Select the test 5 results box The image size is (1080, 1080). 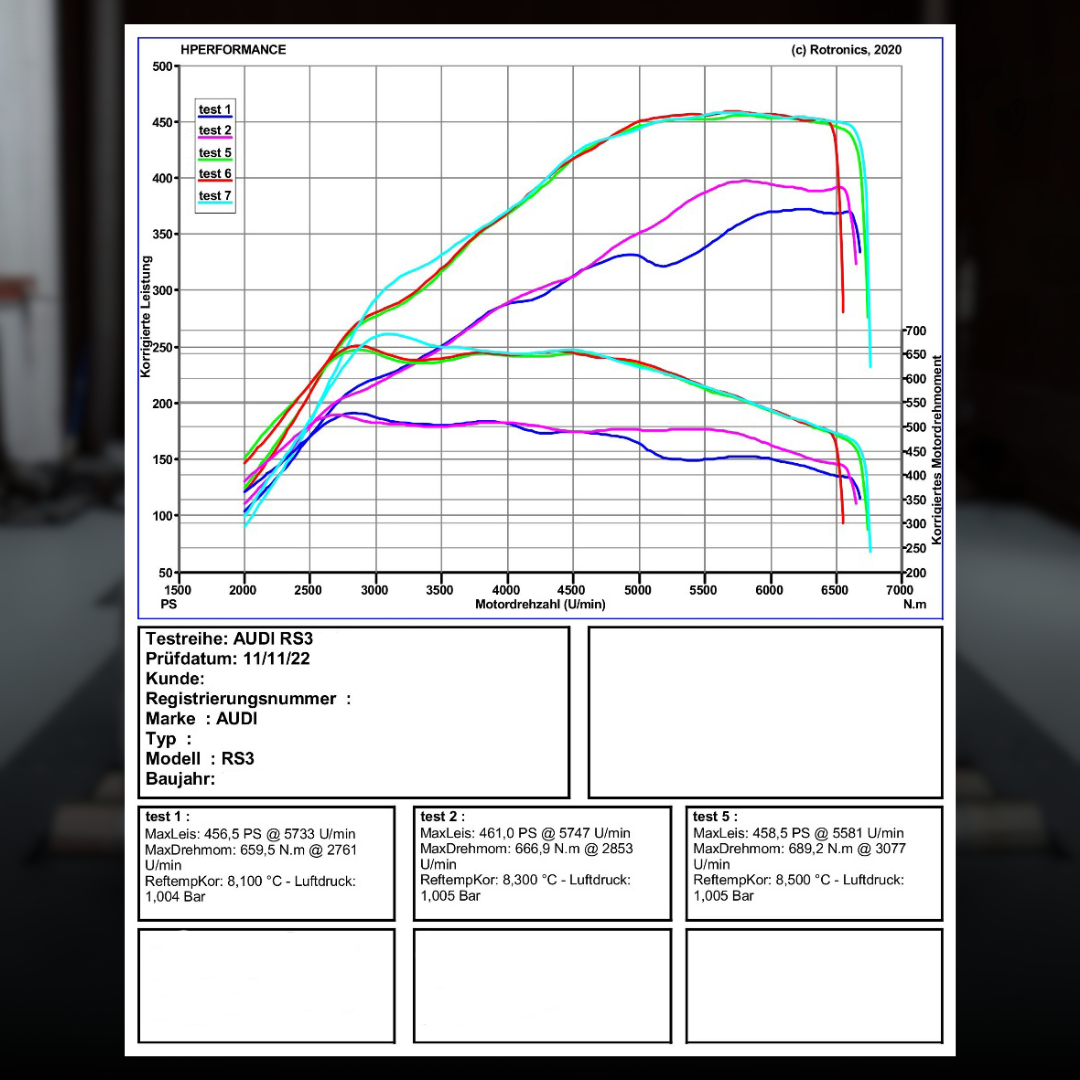(814, 863)
